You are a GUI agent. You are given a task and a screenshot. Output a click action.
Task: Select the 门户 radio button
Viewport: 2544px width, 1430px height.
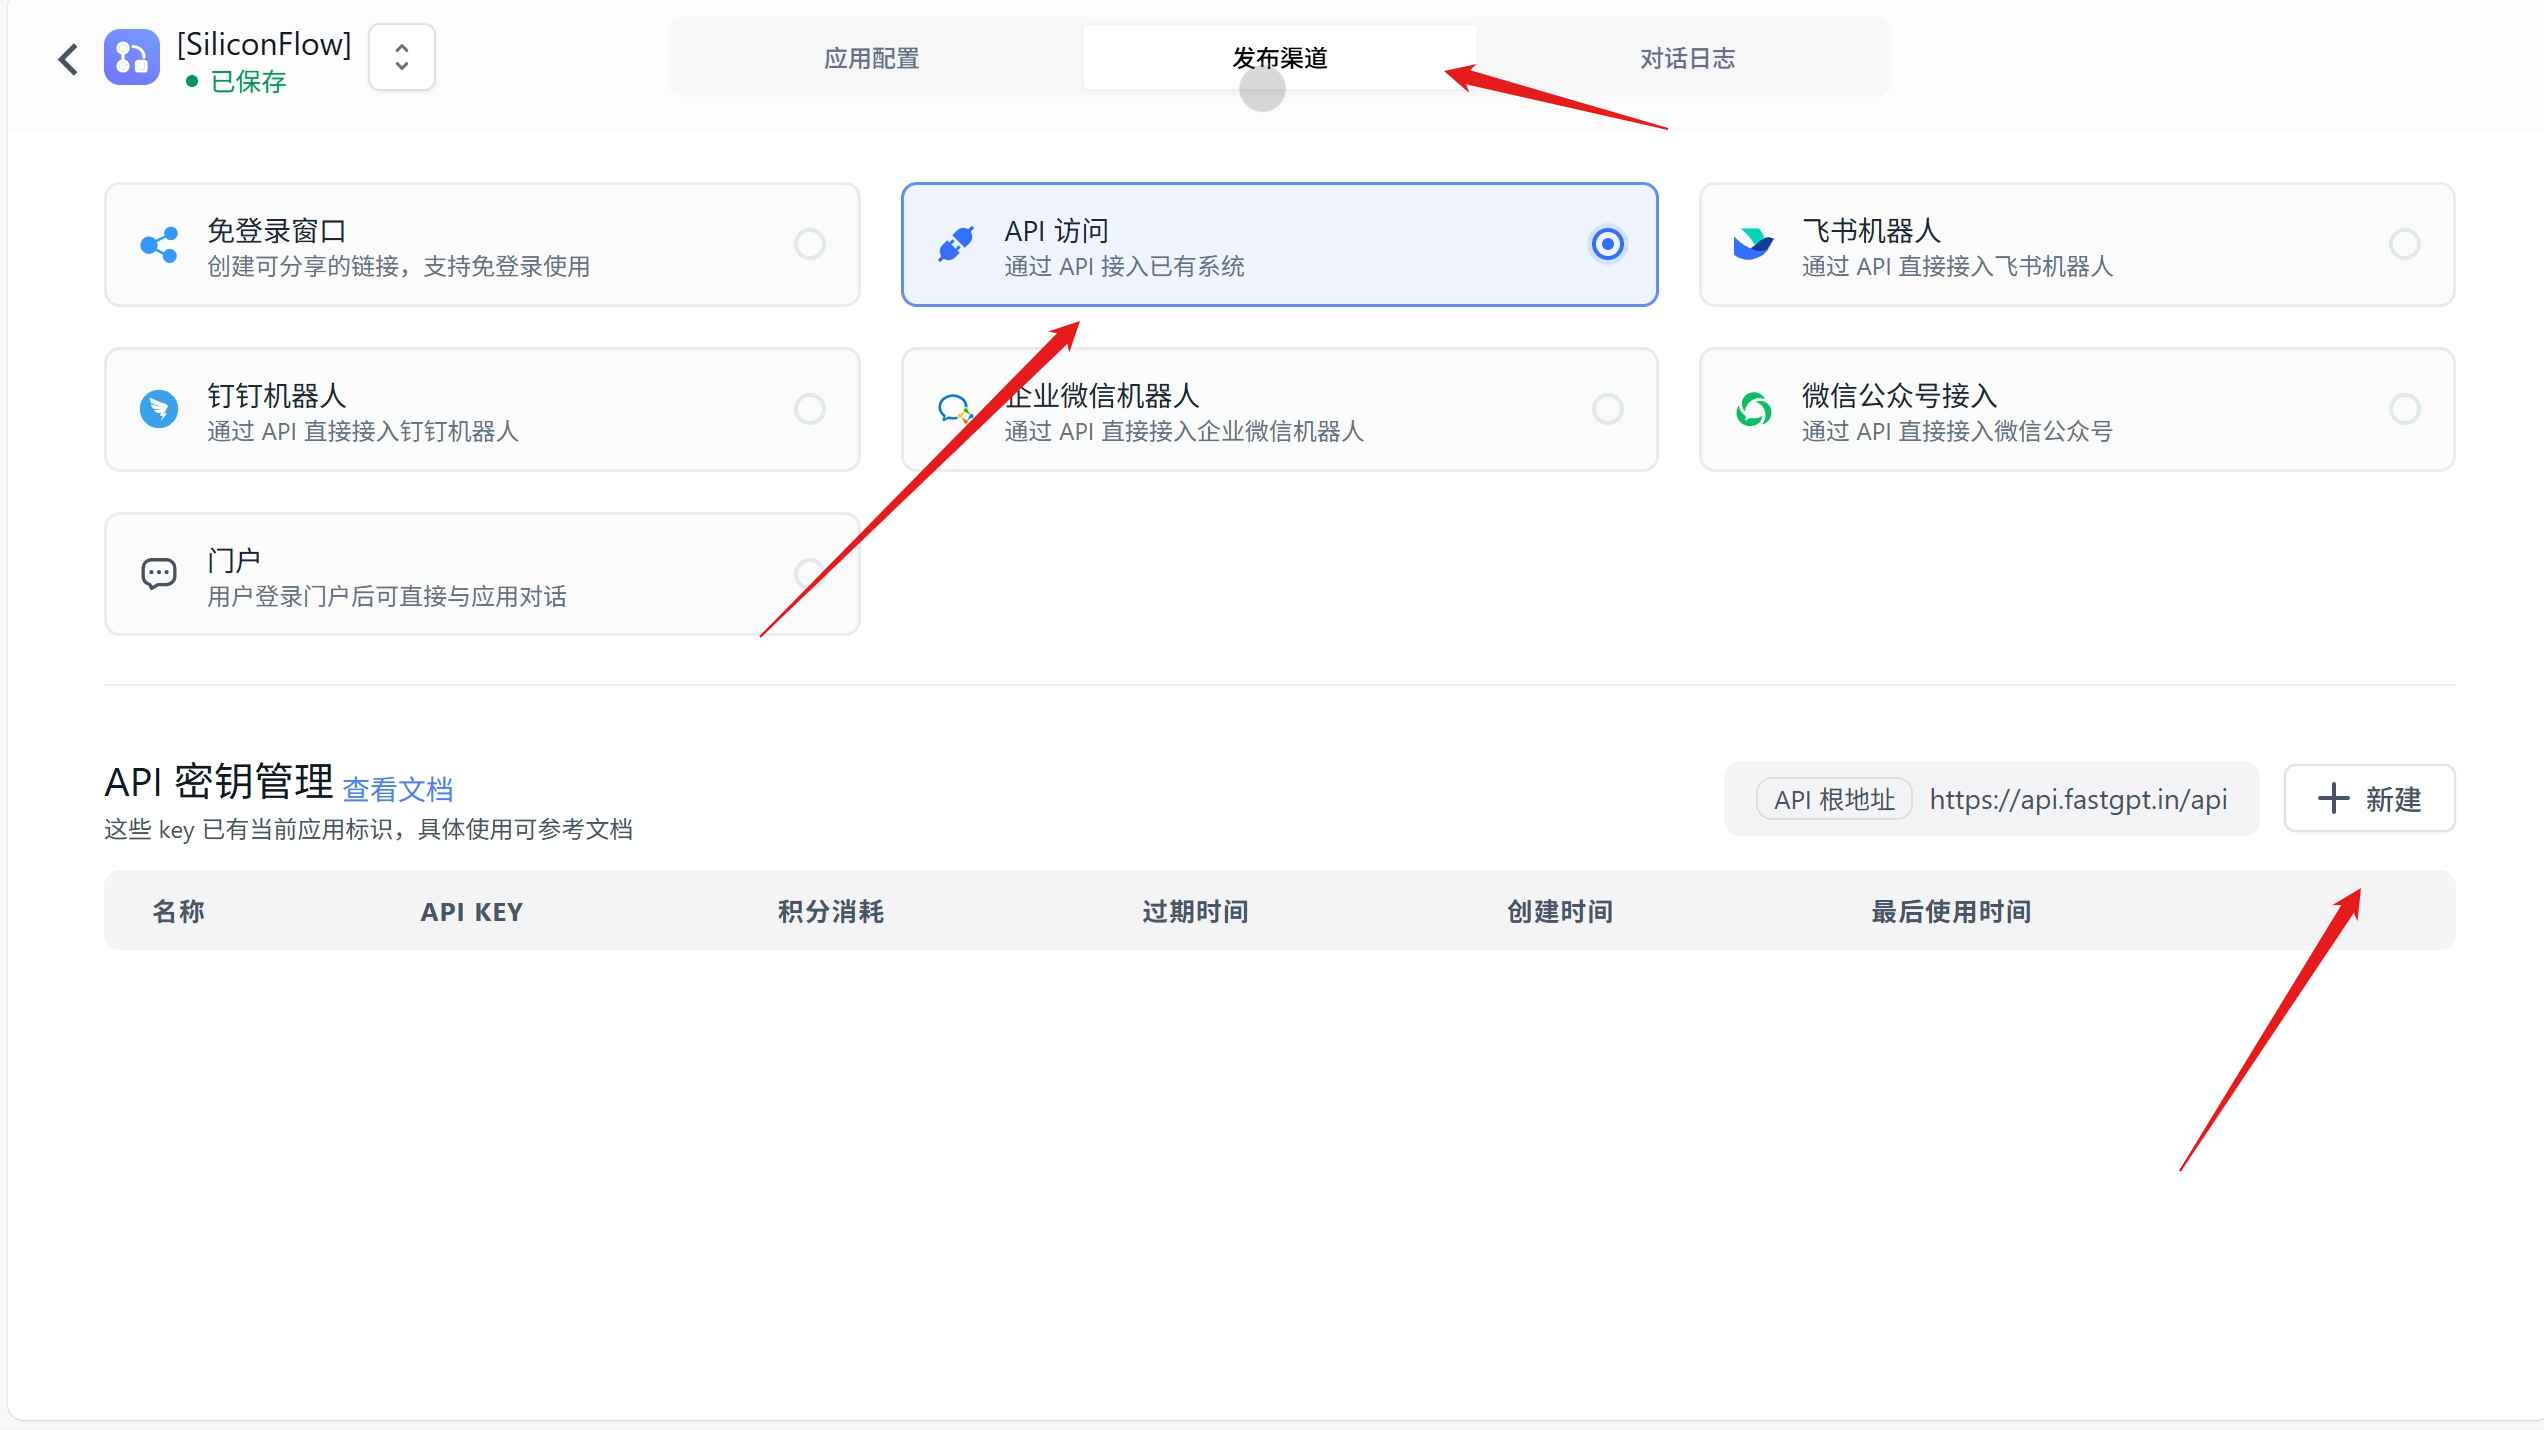tap(810, 574)
